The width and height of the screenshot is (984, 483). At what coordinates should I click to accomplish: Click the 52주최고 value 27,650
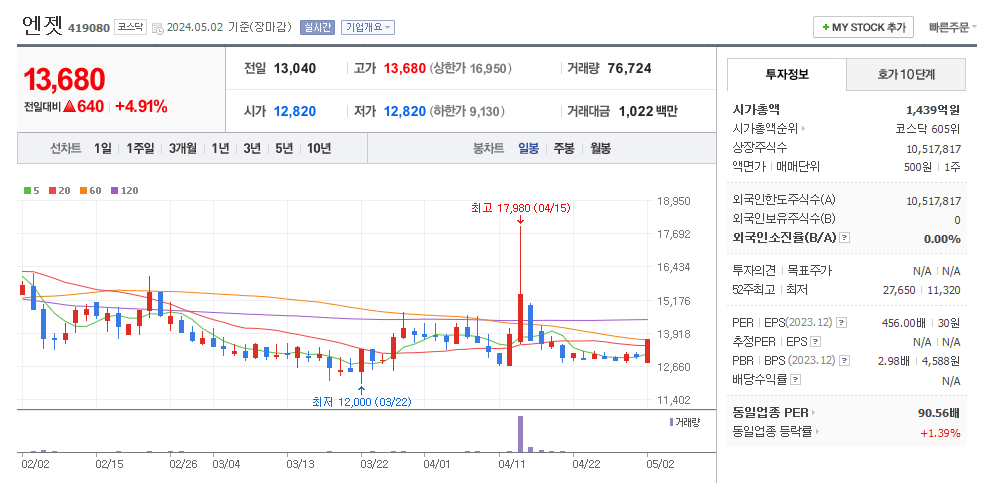(901, 290)
